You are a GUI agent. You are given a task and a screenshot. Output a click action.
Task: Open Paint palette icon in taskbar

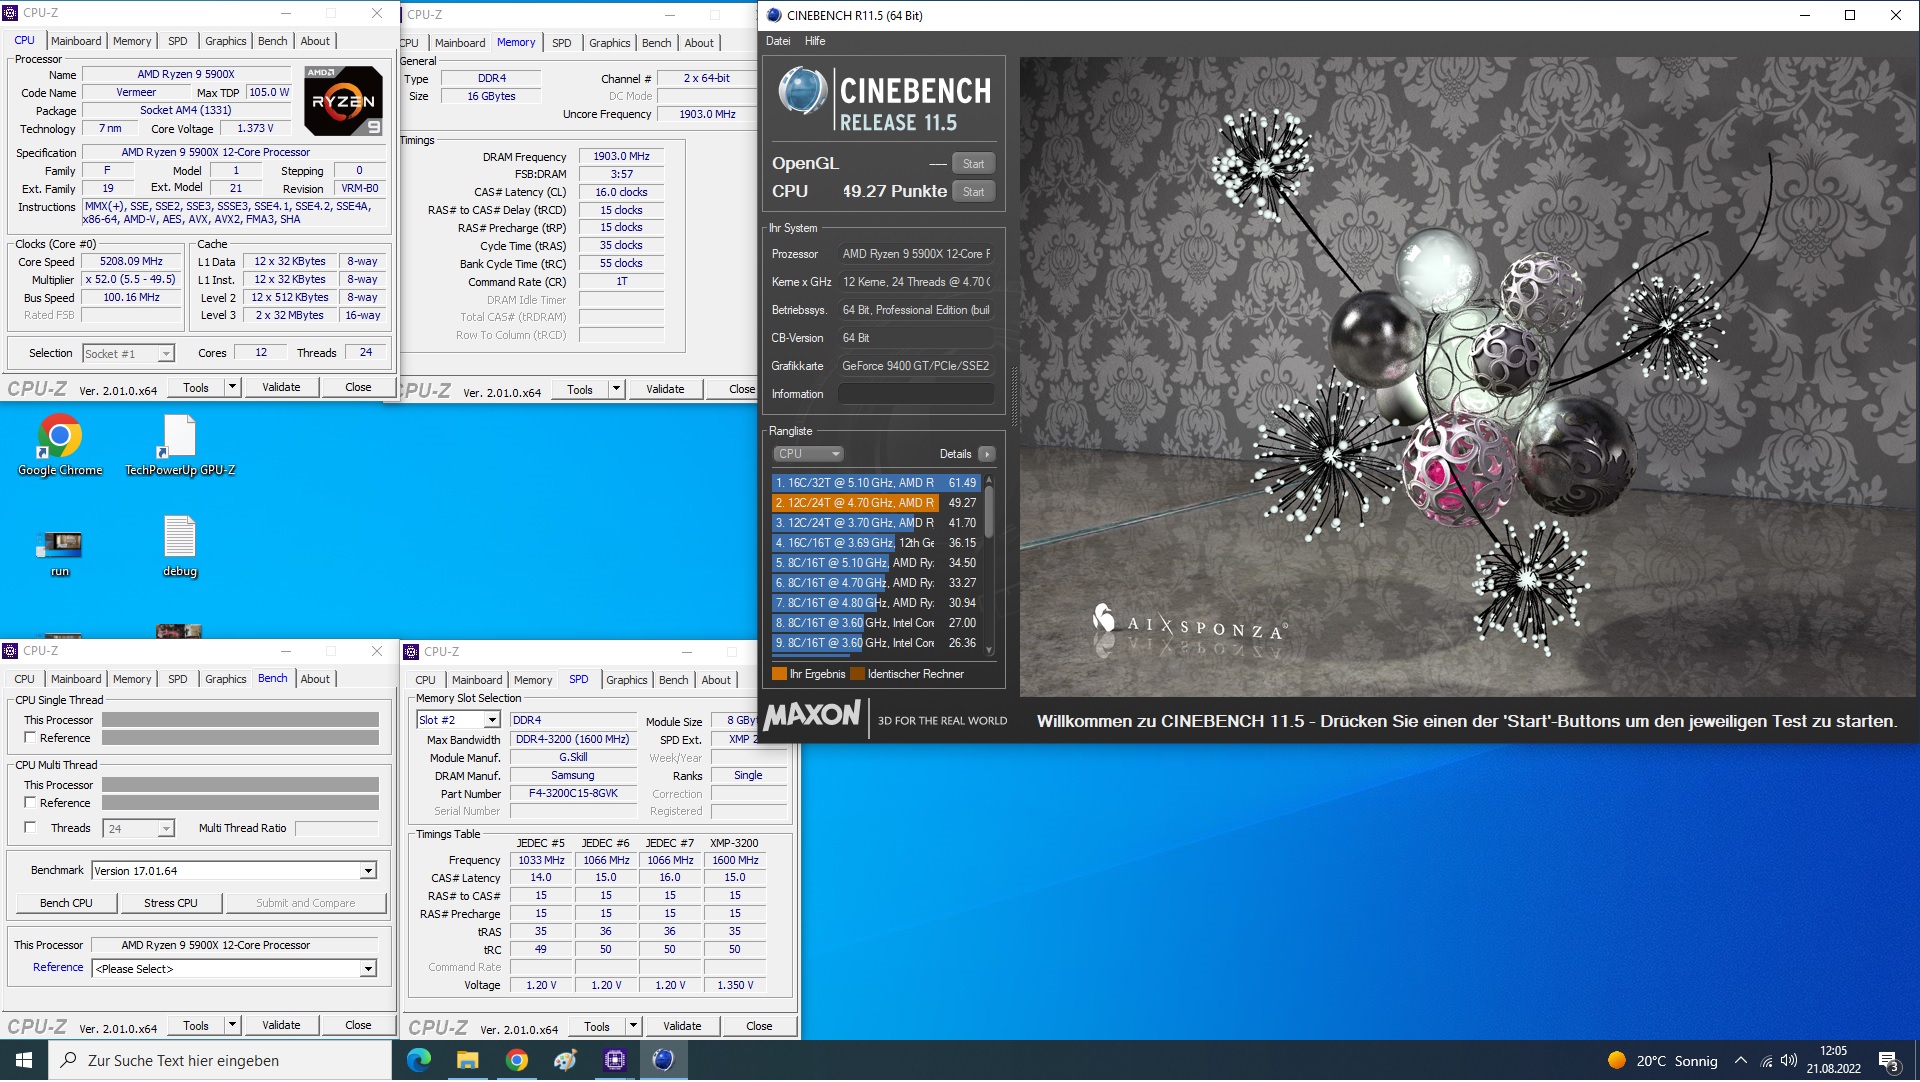point(565,1061)
